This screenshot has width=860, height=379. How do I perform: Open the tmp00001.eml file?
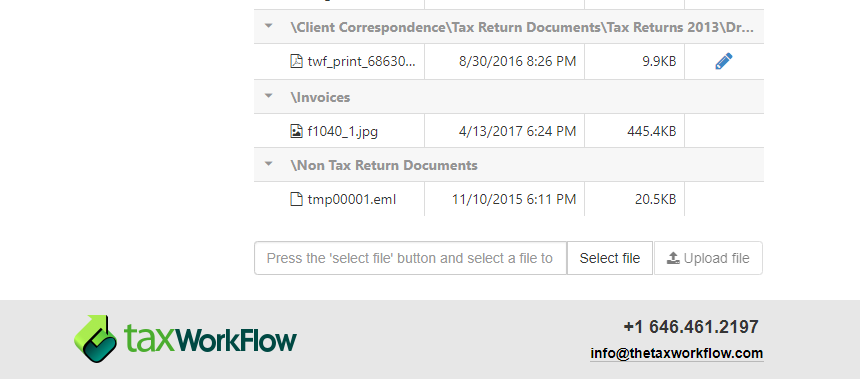click(352, 200)
